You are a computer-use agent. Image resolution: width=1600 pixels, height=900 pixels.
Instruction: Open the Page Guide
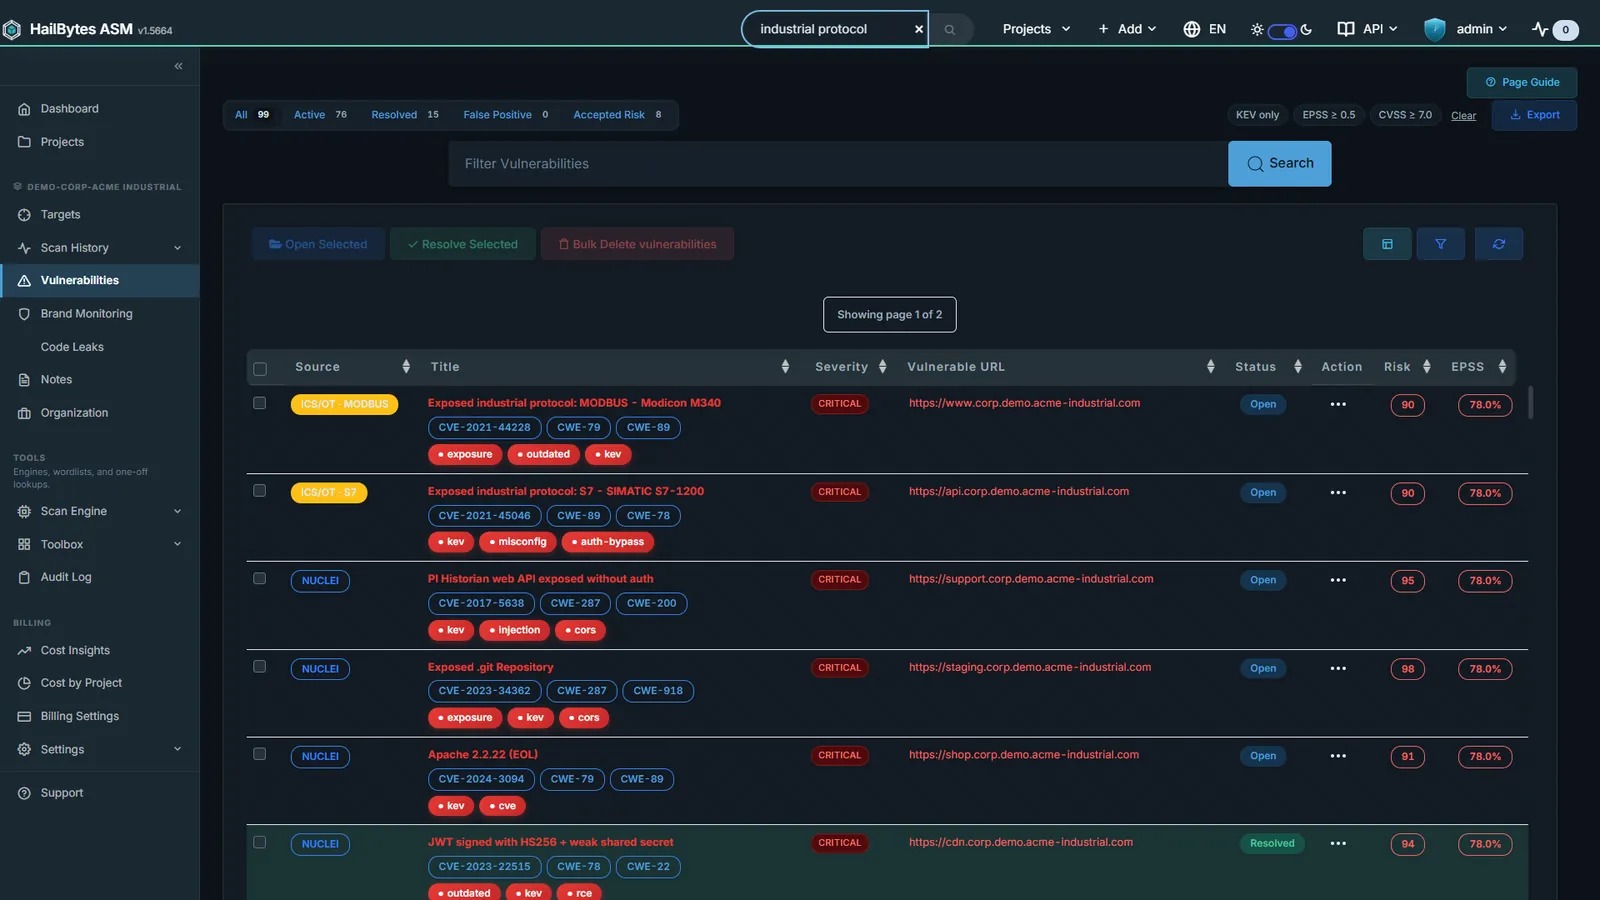point(1522,82)
